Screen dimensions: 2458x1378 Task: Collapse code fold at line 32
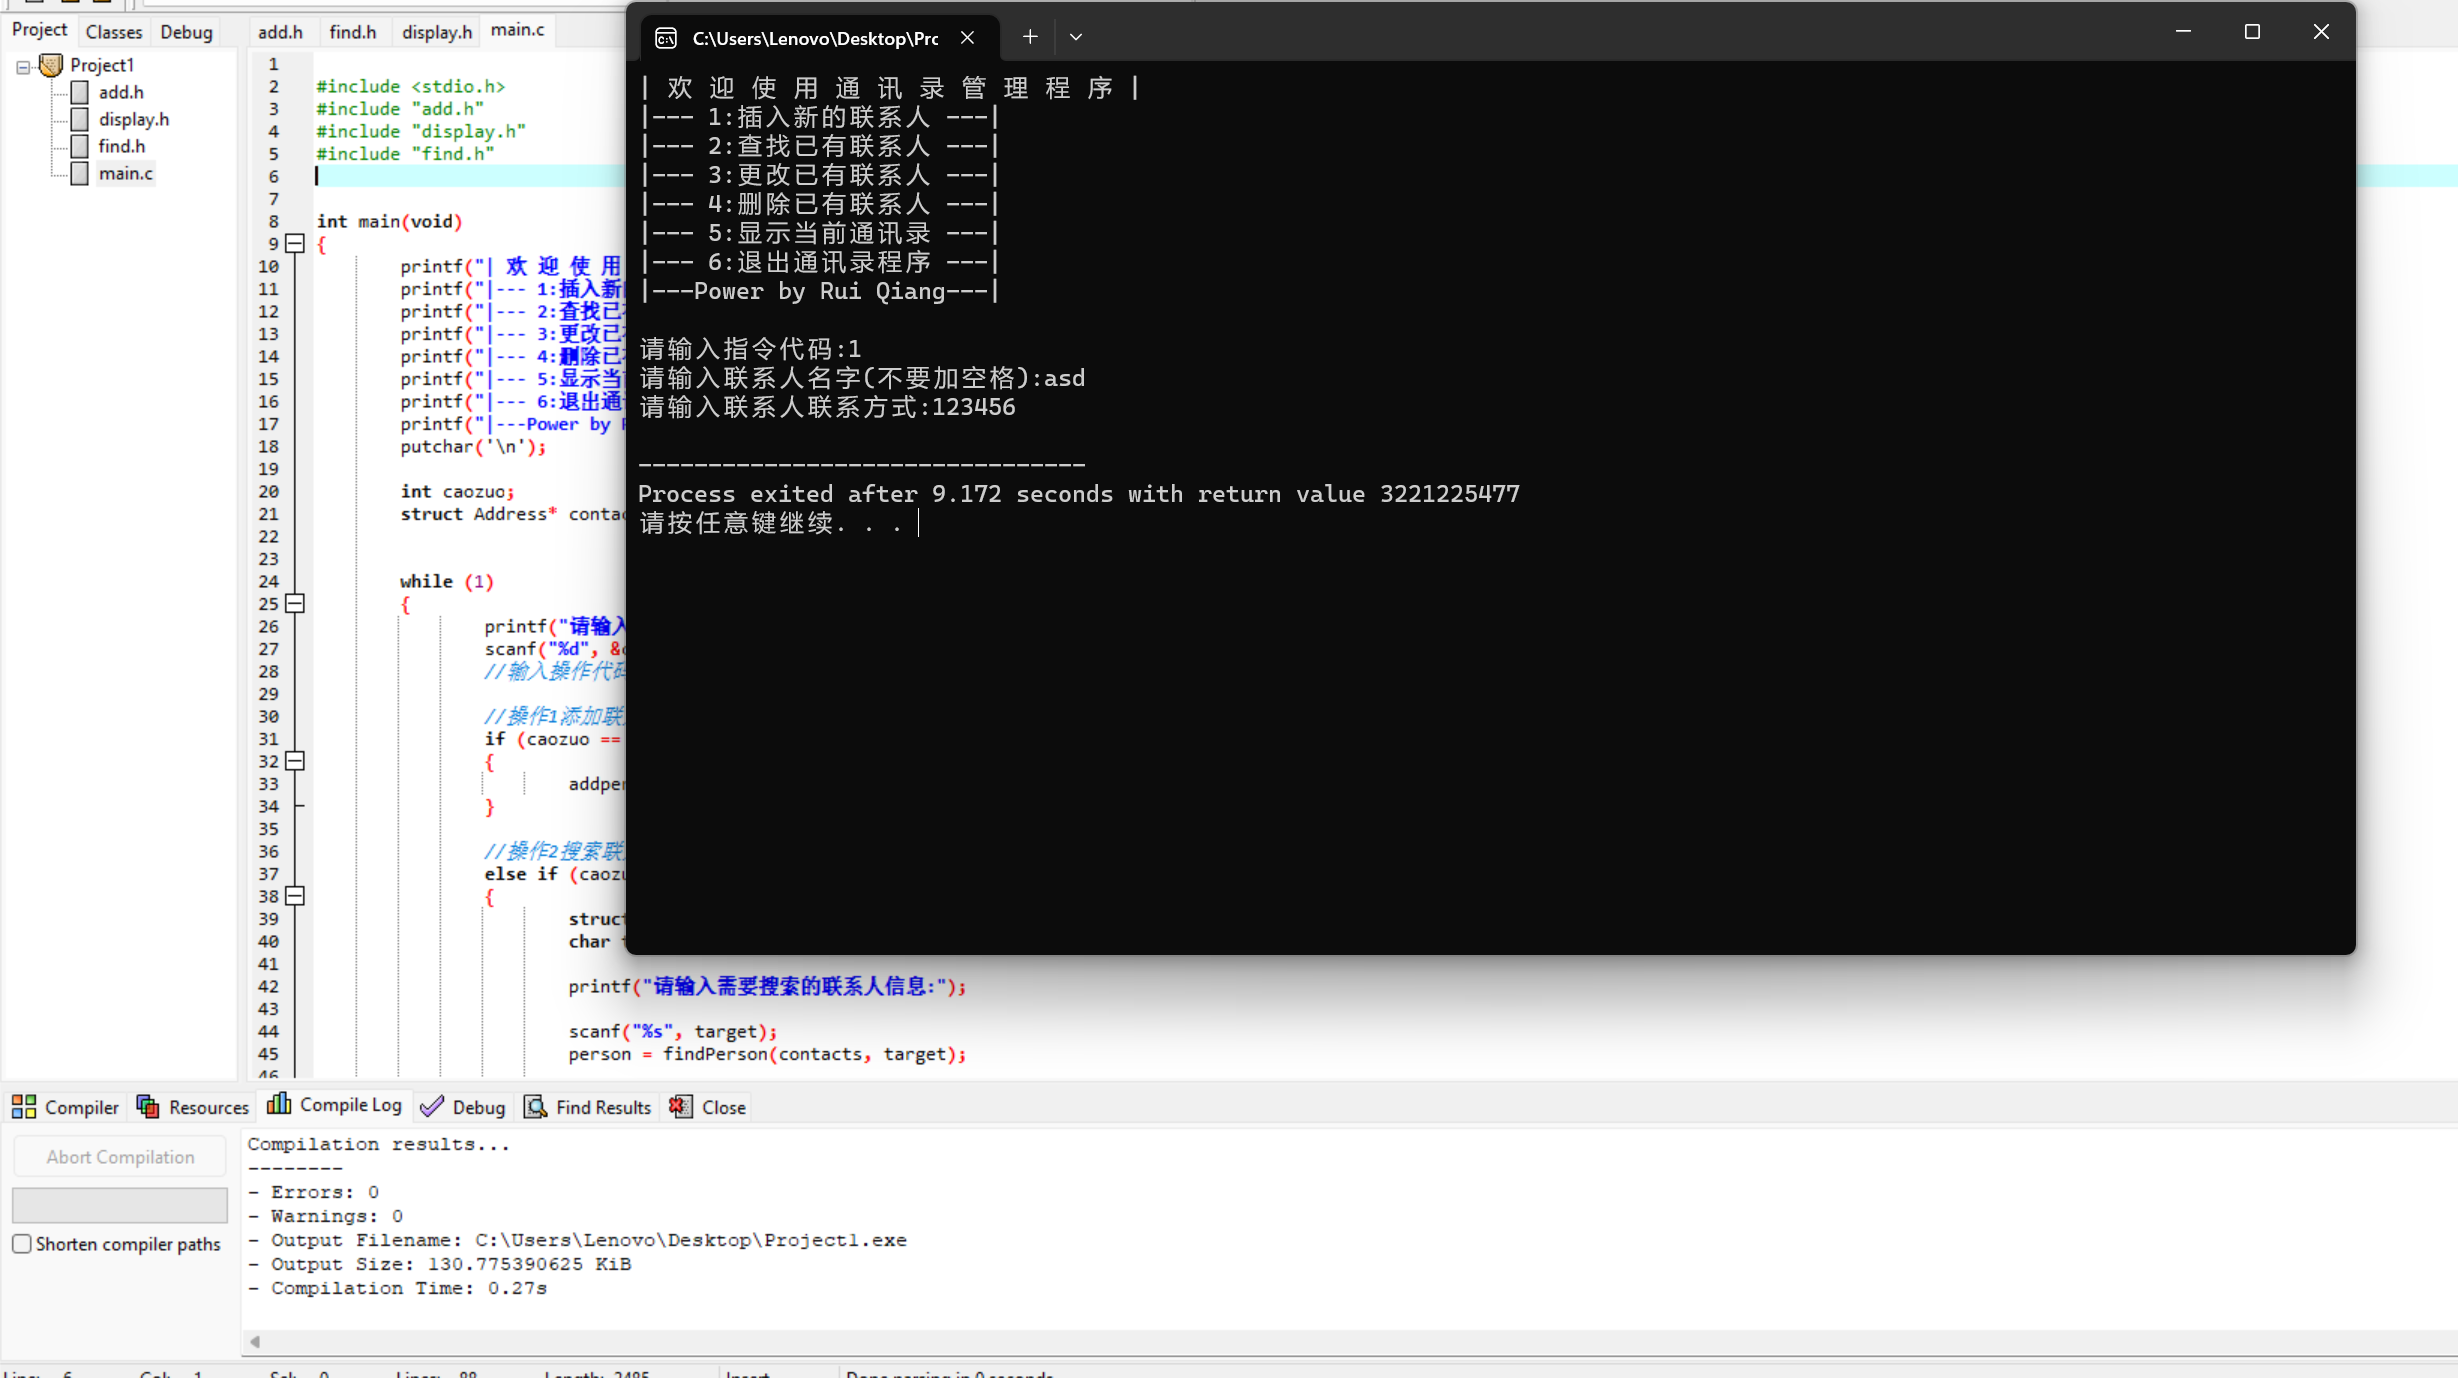(295, 761)
